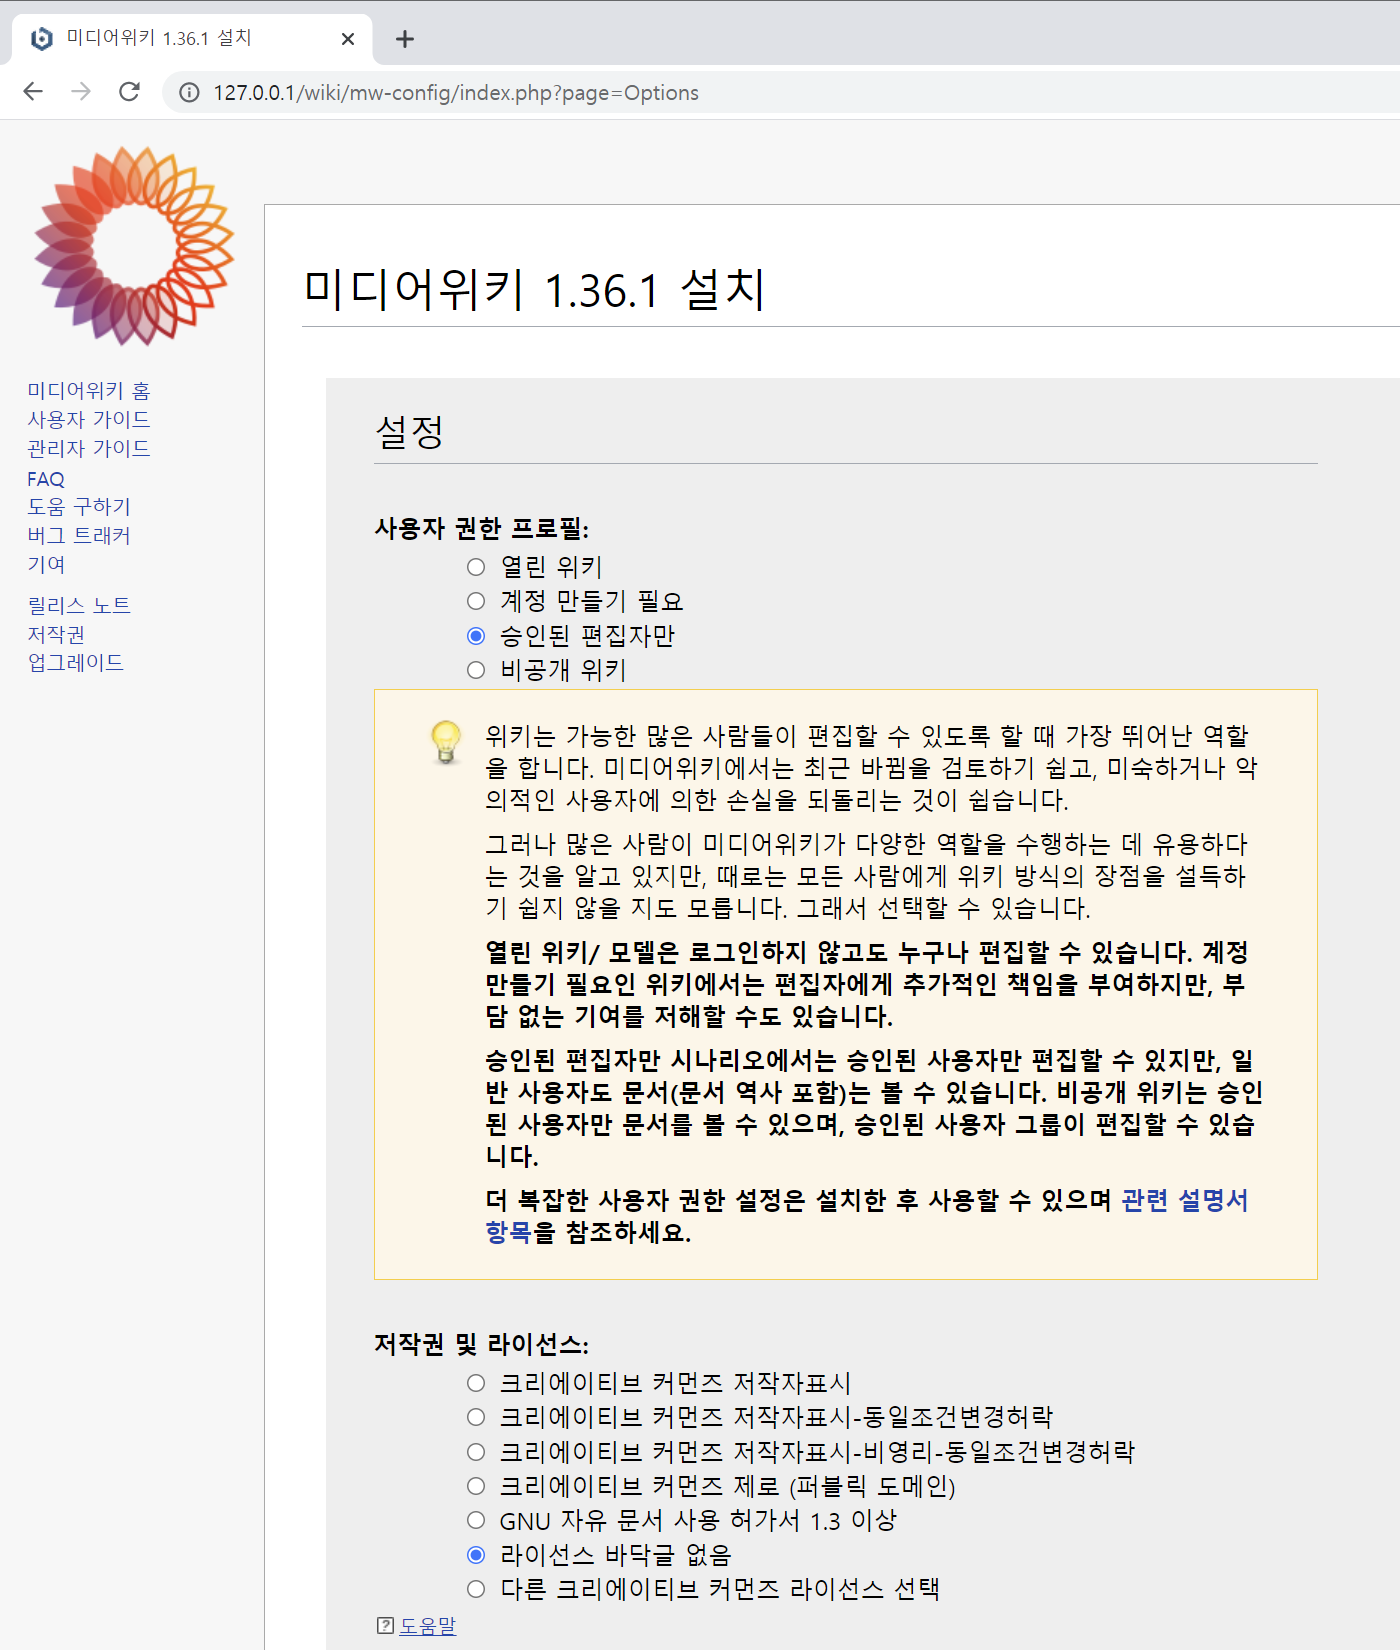Click the 설정 section heading
Screen dimensions: 1400x1650
coord(409,432)
